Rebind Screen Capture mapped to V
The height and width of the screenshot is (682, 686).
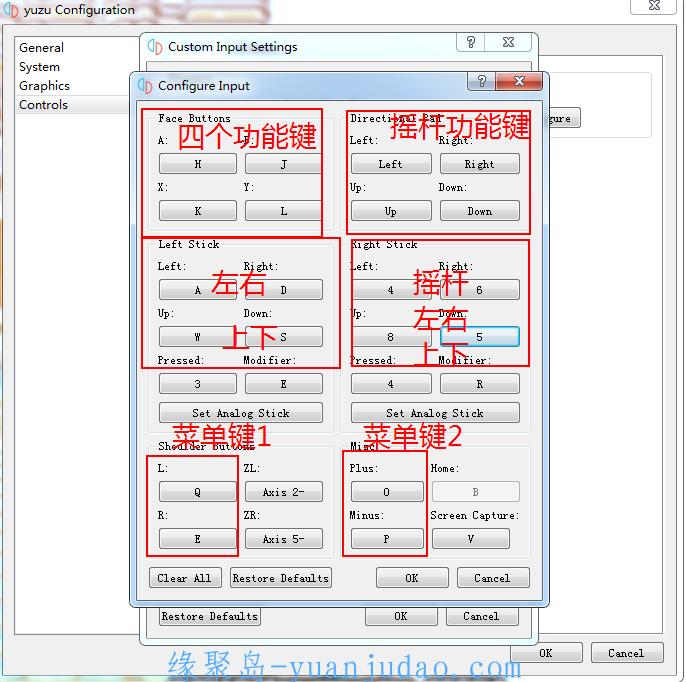coord(470,539)
